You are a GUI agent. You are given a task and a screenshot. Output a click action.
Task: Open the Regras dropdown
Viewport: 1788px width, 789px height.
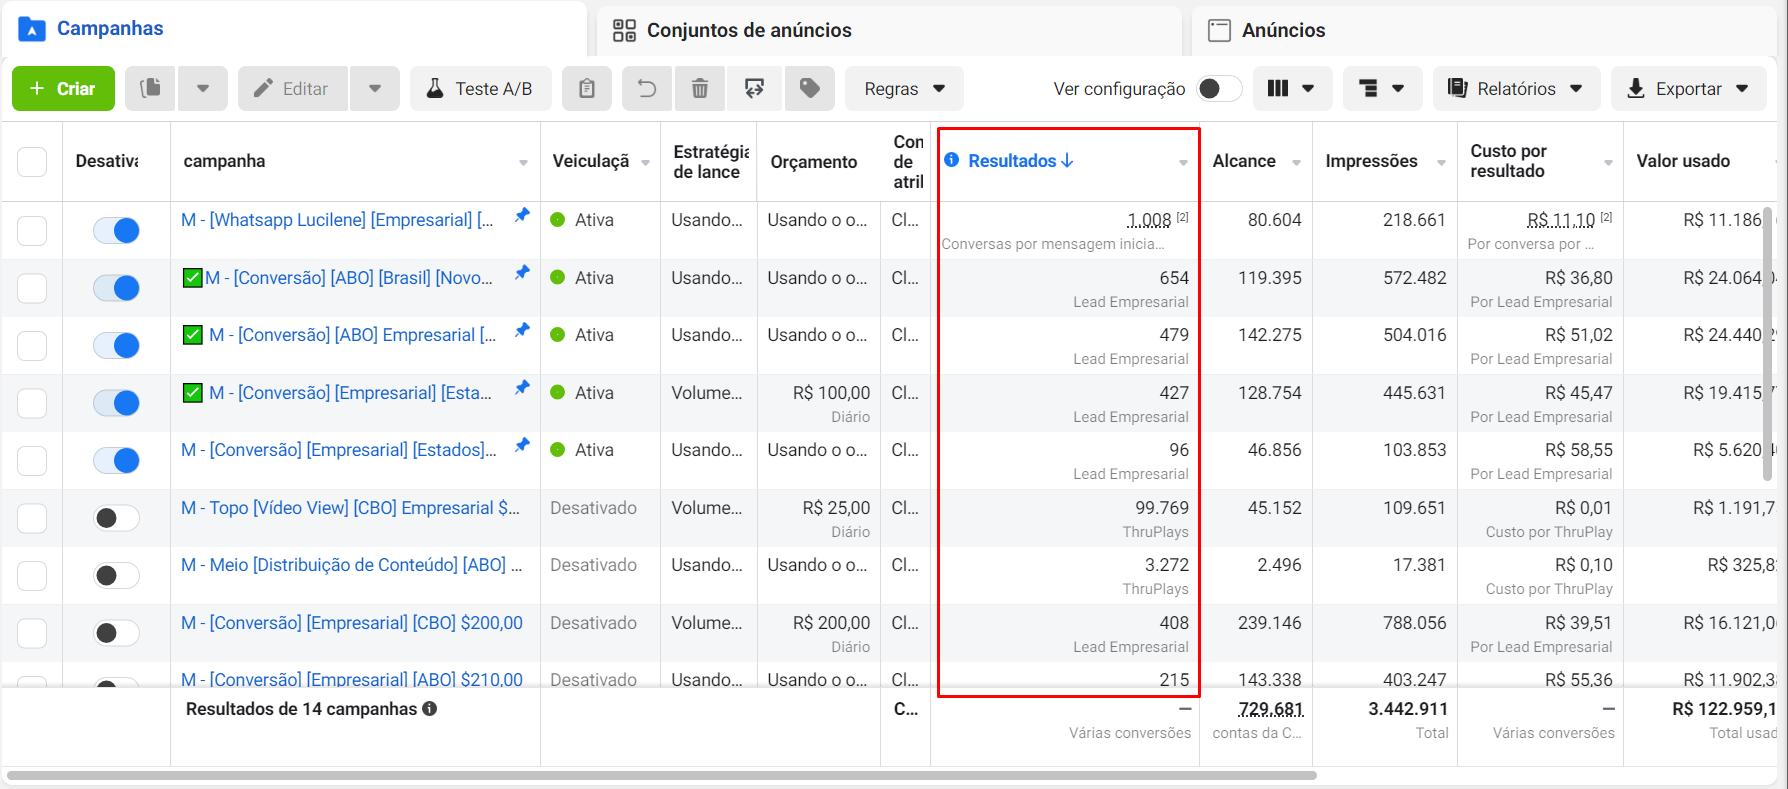pos(904,88)
